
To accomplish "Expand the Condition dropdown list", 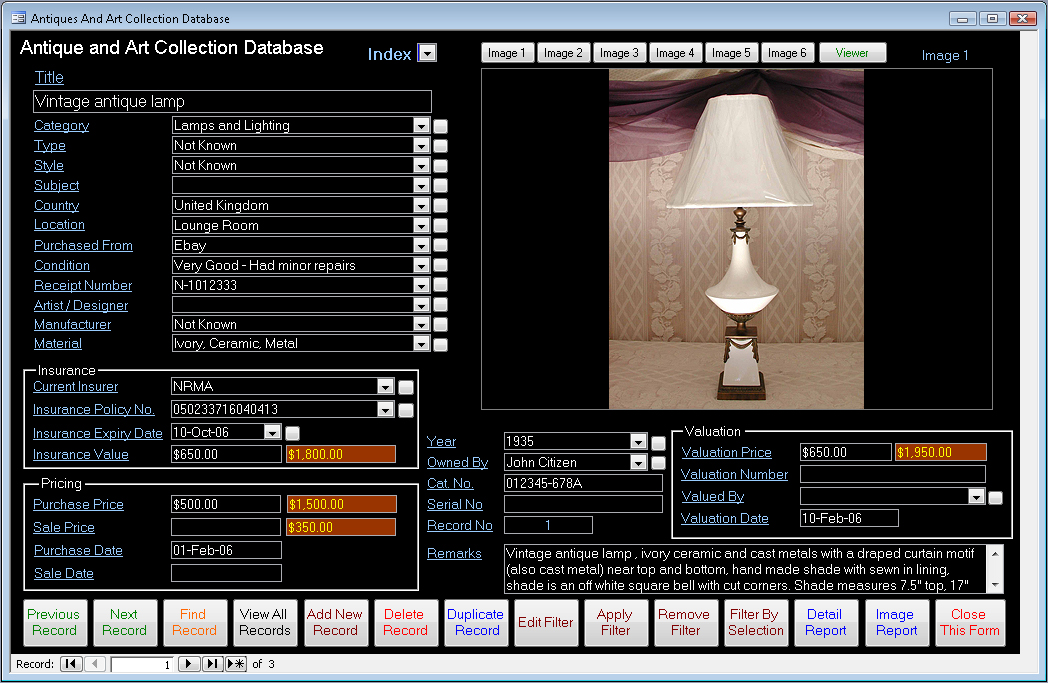I will [423, 265].
